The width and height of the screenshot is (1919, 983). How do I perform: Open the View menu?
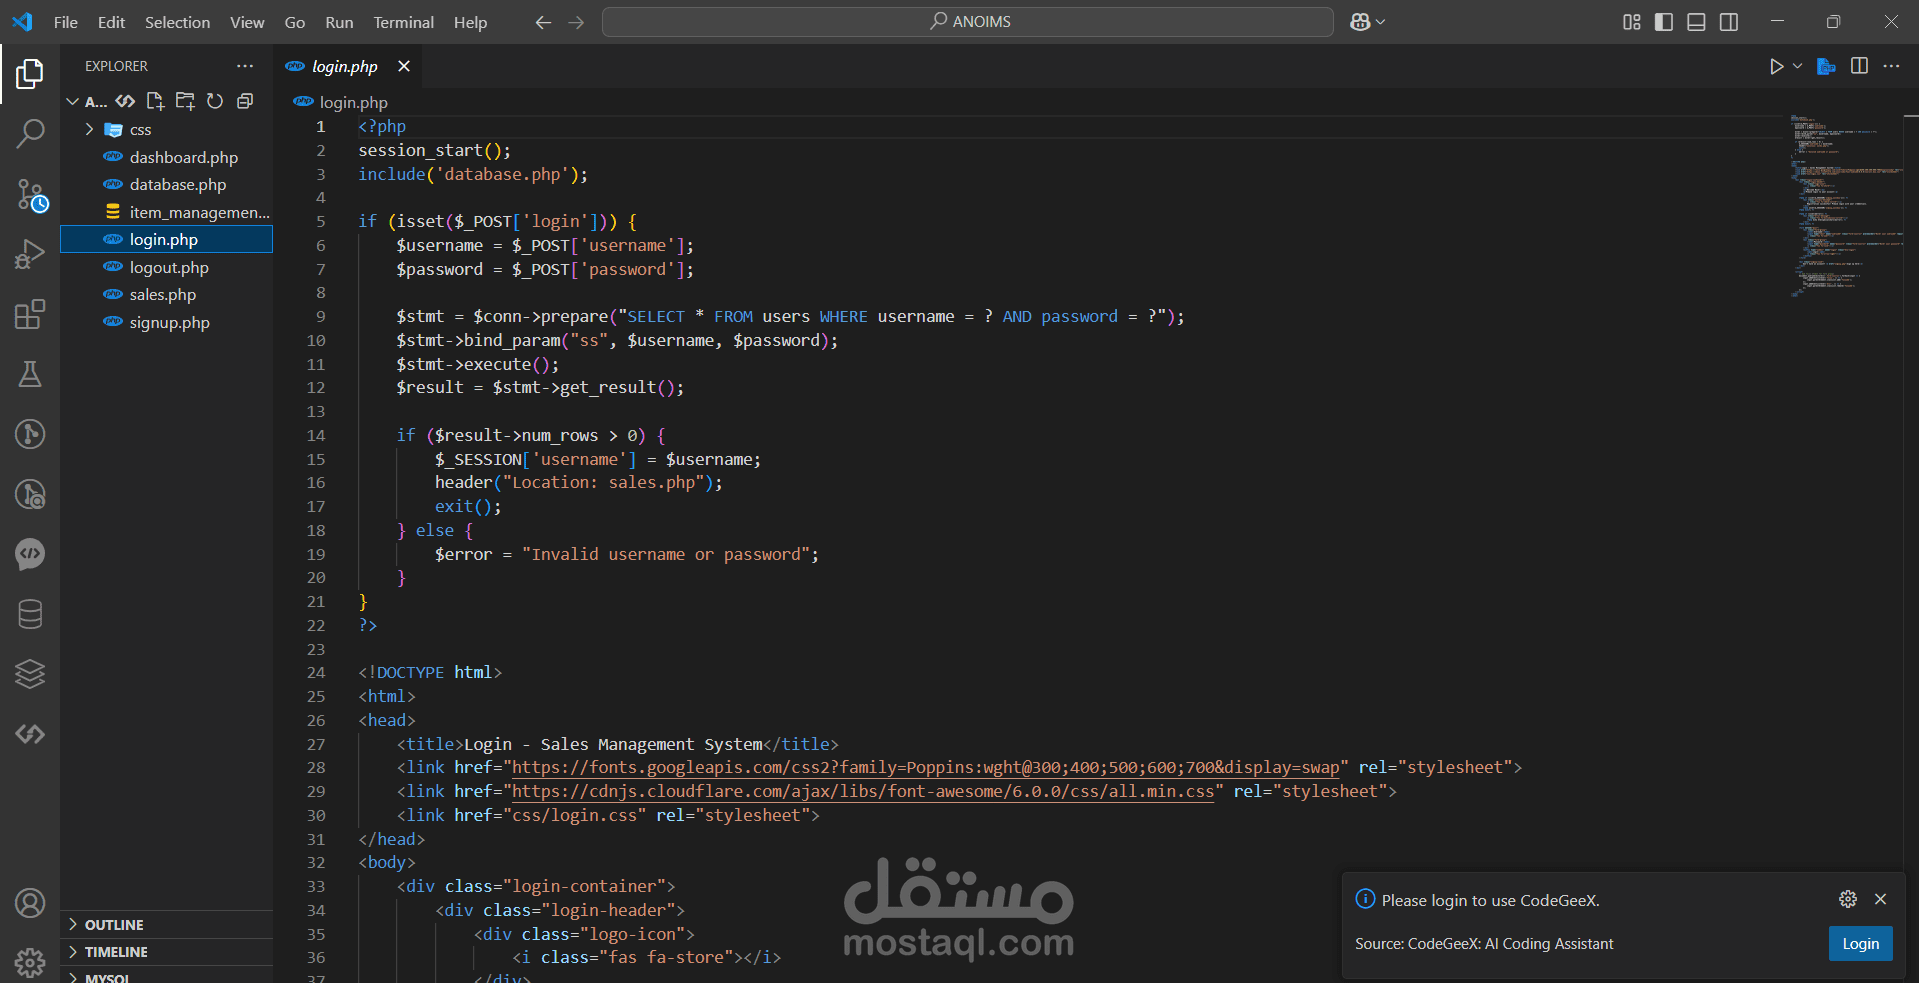click(247, 22)
